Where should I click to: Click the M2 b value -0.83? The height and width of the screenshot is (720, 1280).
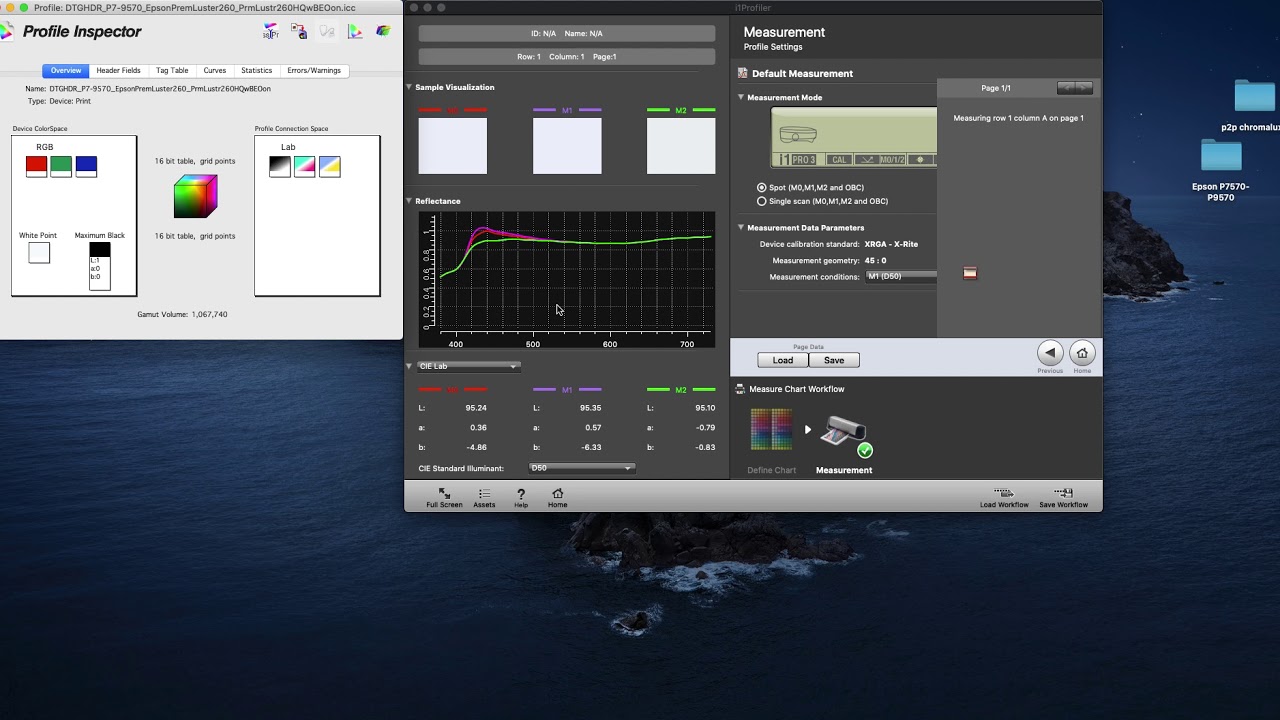coord(705,447)
